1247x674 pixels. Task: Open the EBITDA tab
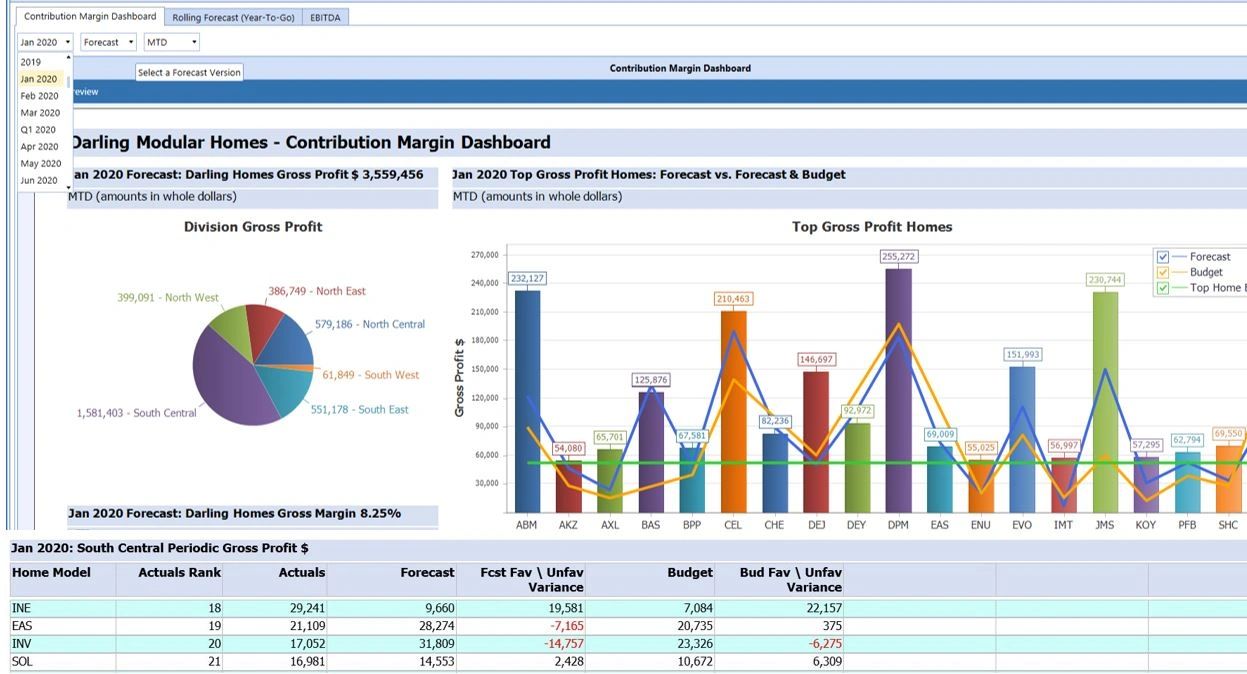pyautogui.click(x=322, y=16)
